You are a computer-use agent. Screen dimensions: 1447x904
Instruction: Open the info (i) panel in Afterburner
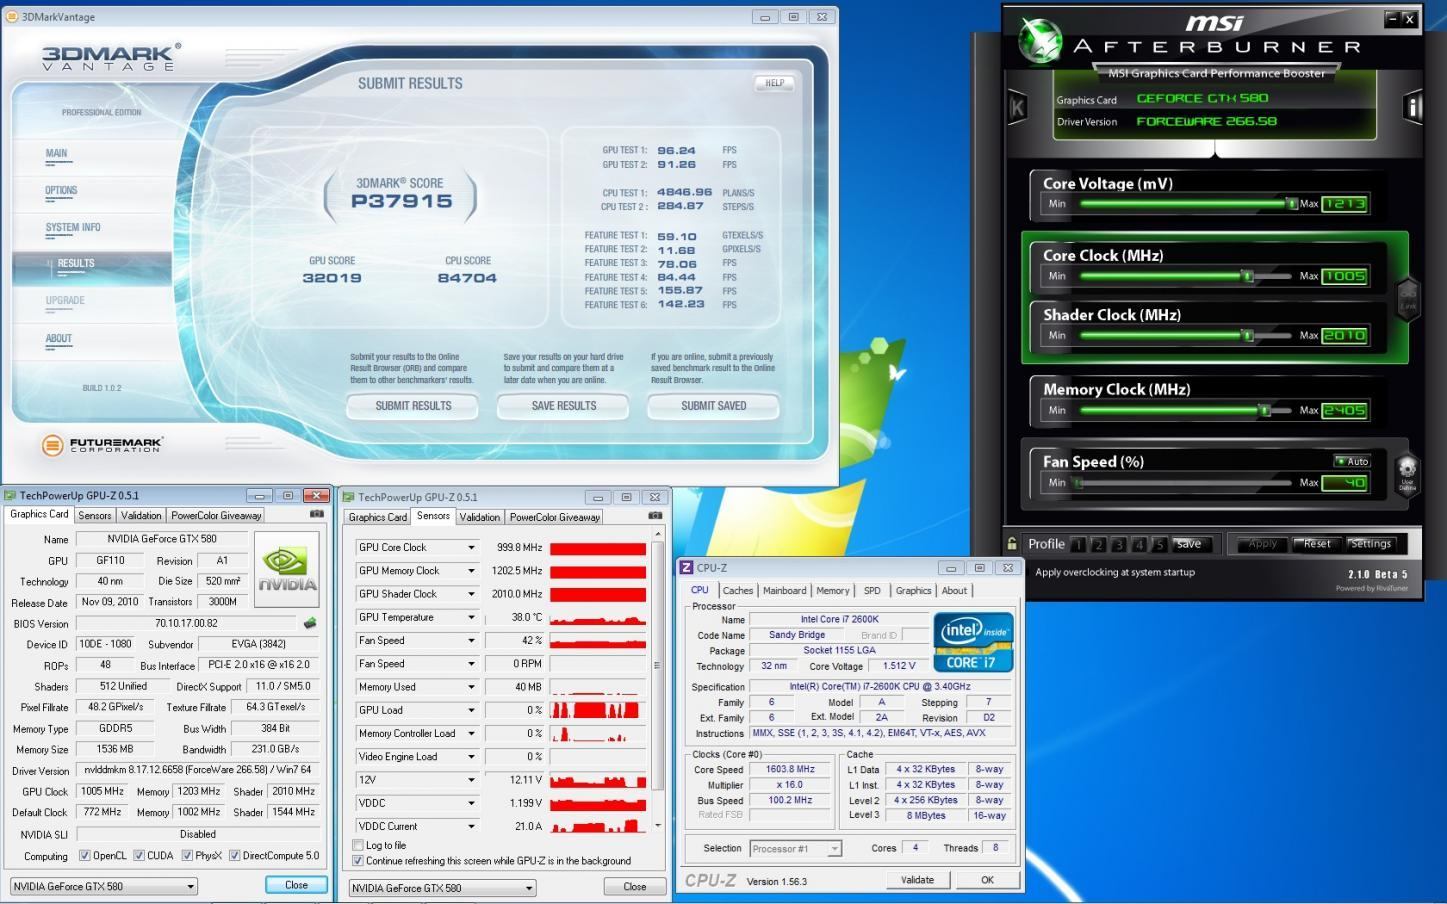click(x=1413, y=107)
